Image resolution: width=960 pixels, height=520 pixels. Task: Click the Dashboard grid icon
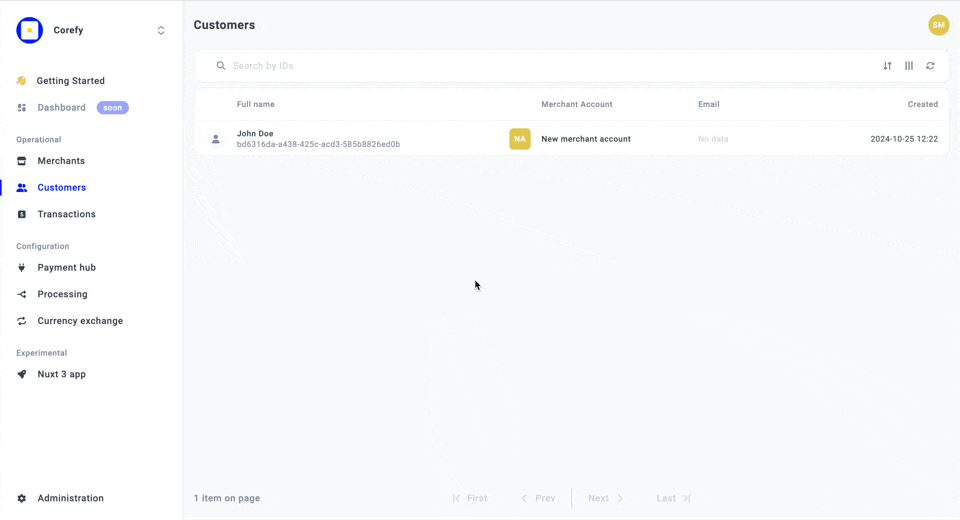click(21, 108)
